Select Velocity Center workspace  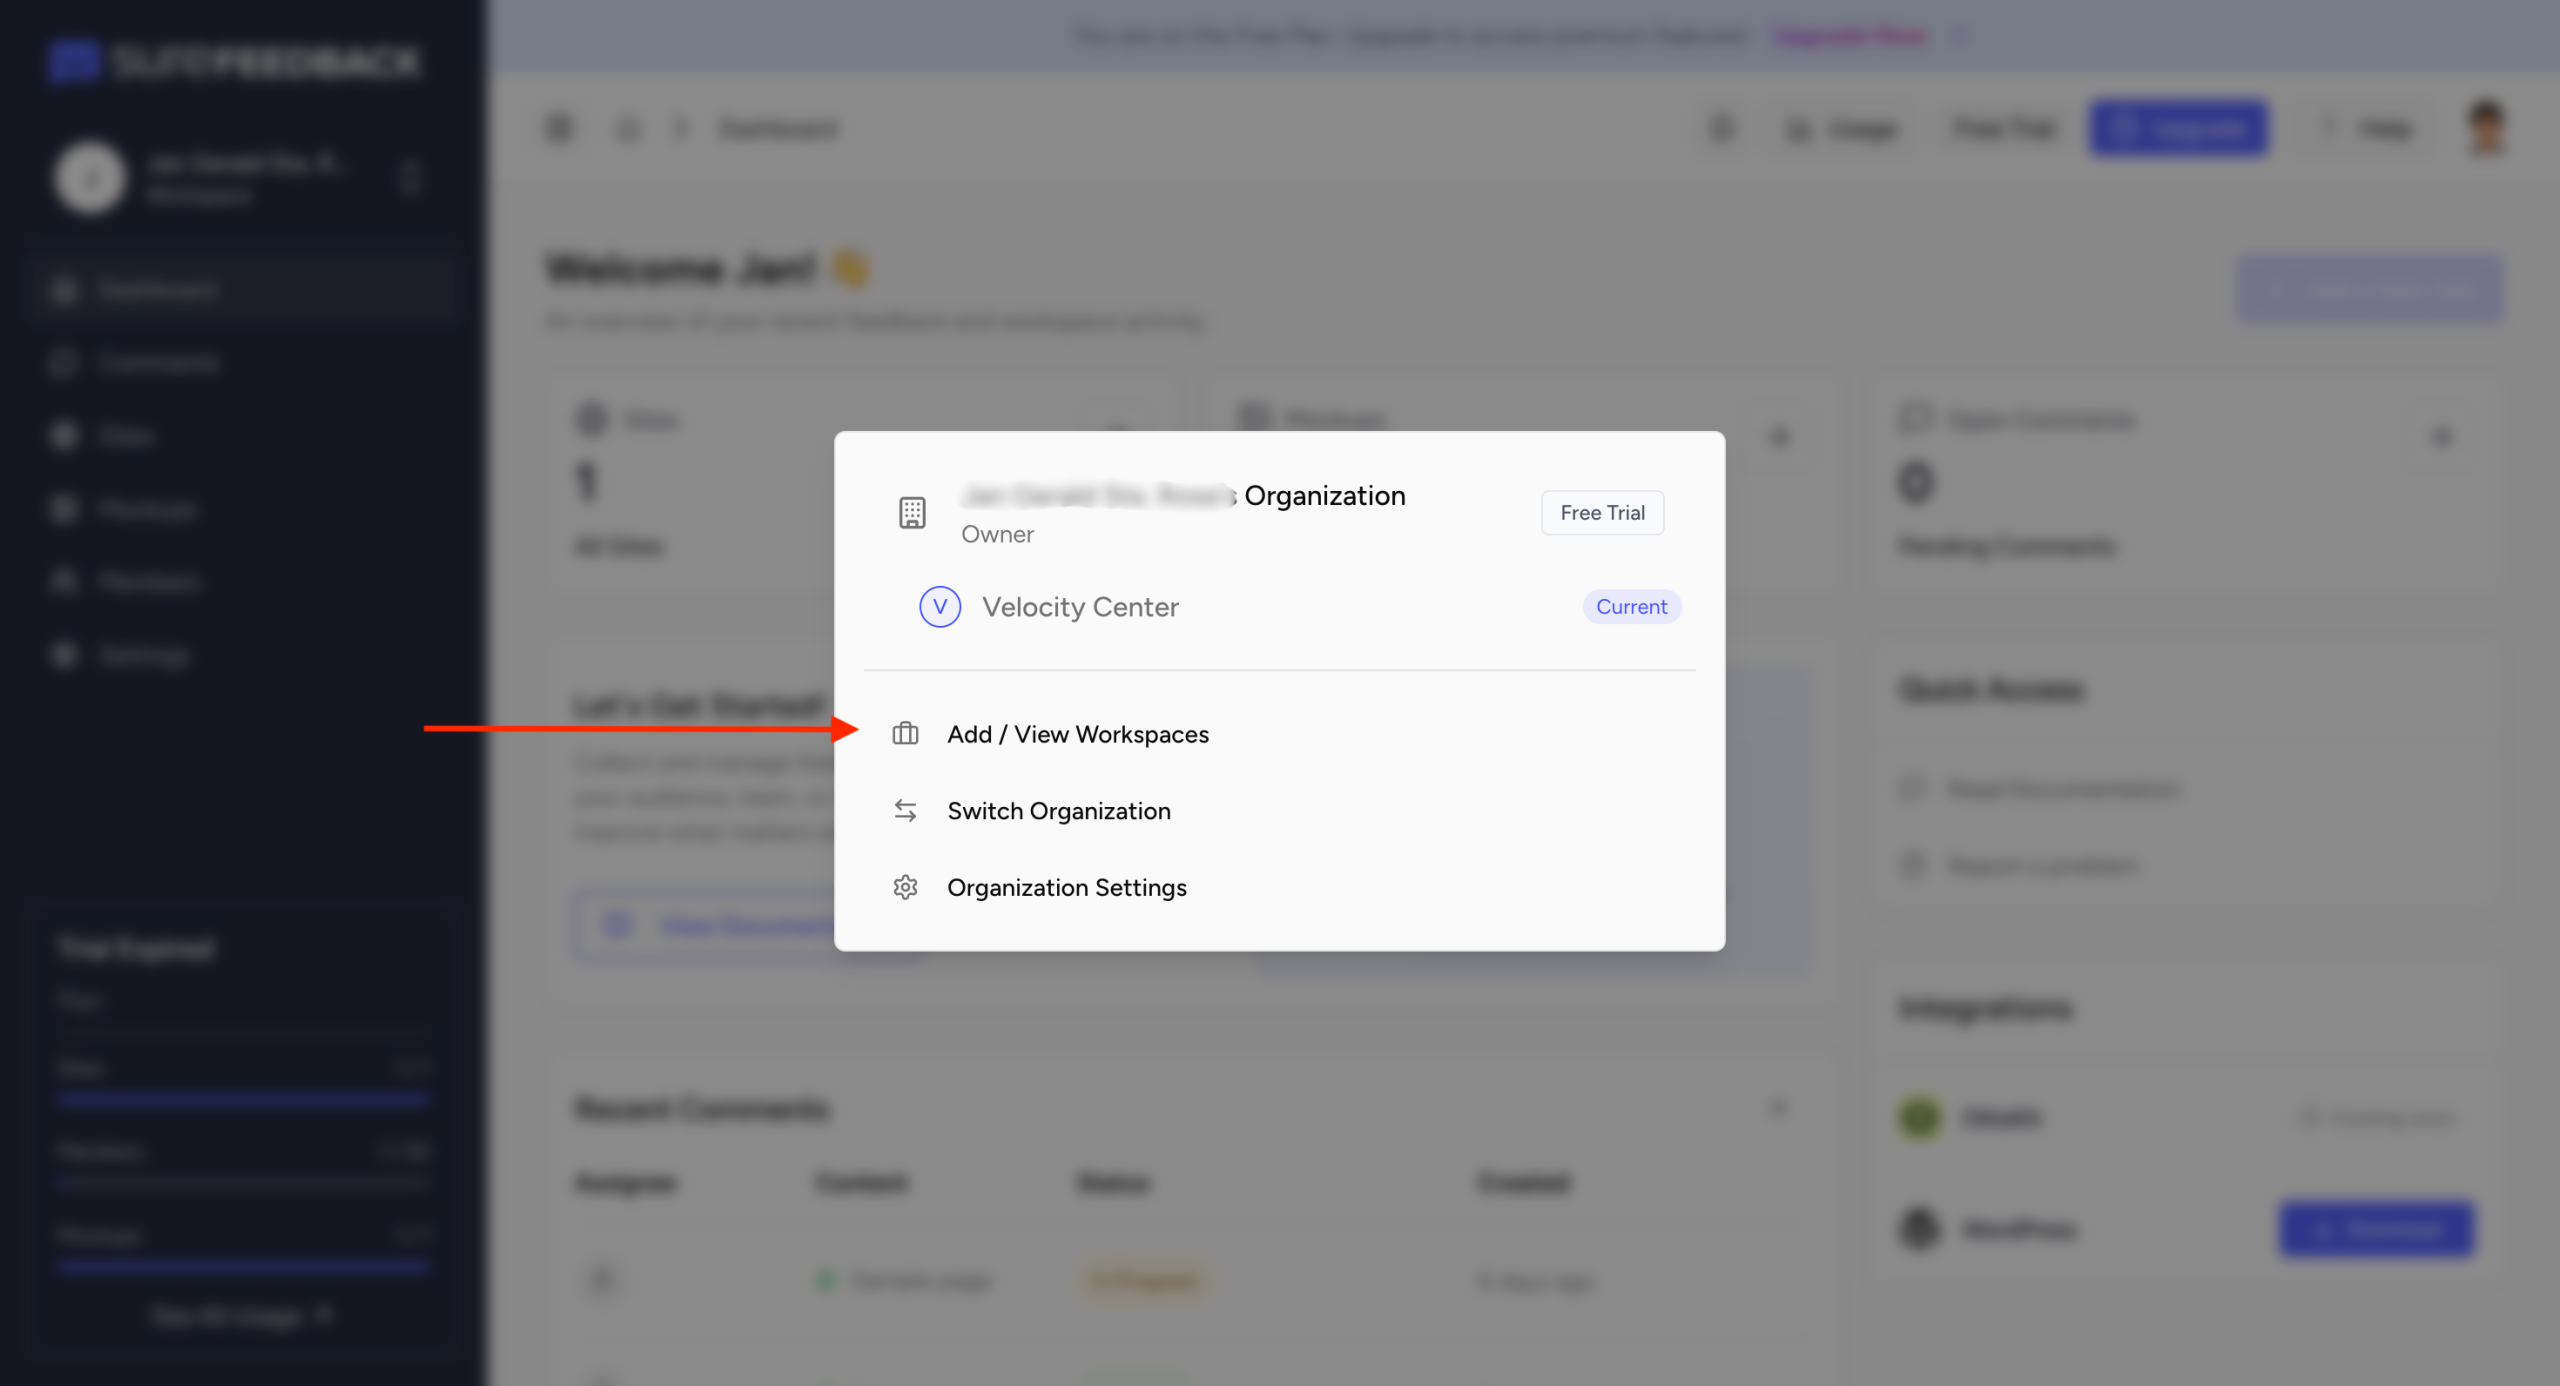pos(1080,607)
